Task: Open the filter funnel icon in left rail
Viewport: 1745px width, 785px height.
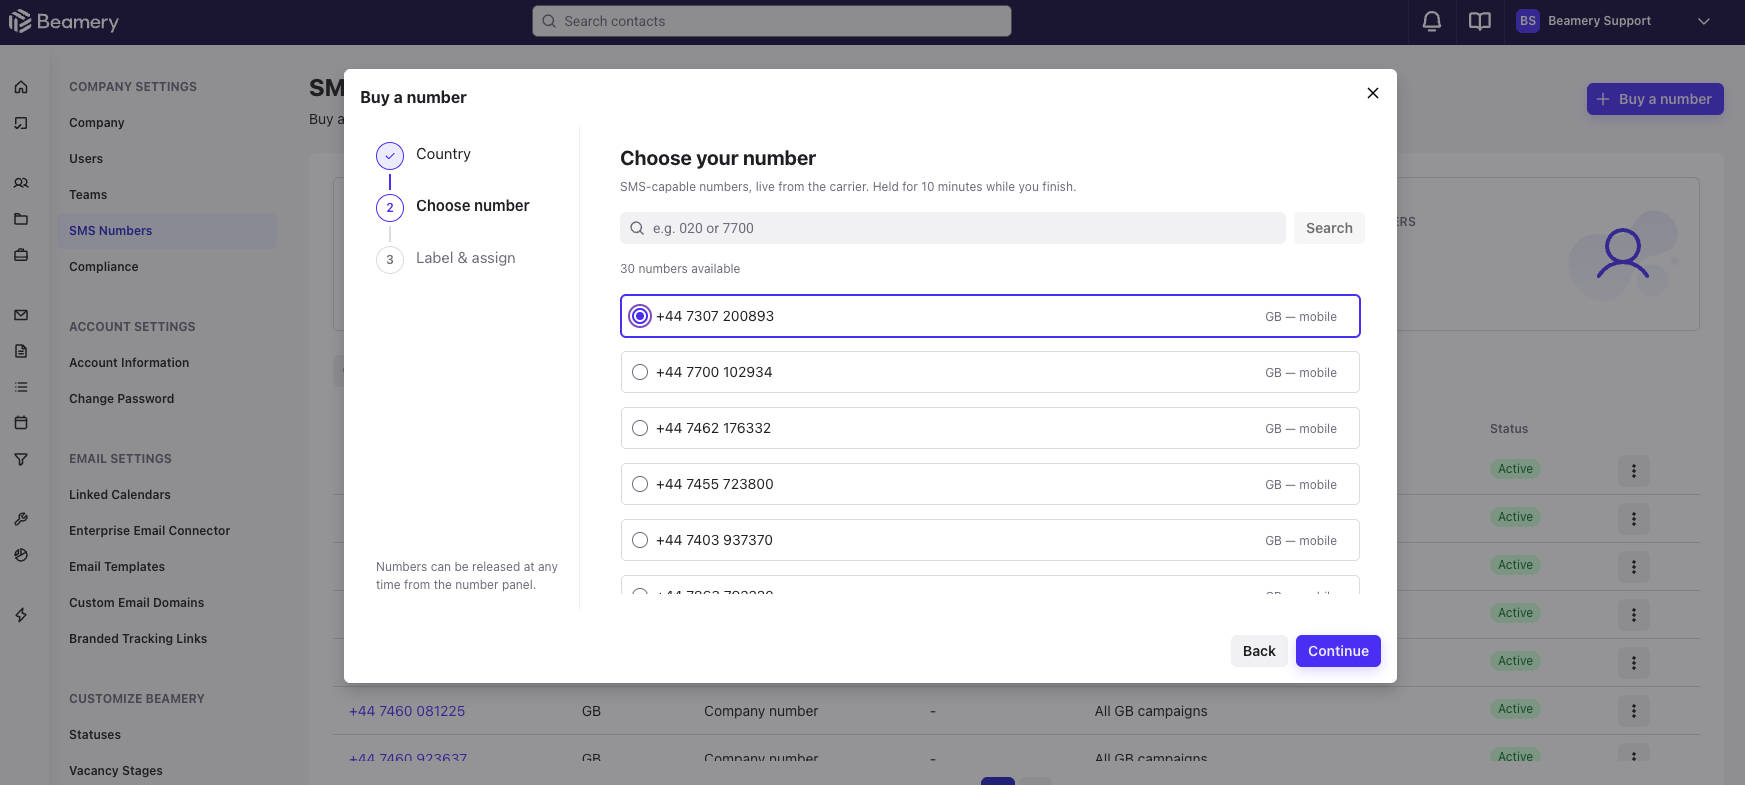Action: 21,459
